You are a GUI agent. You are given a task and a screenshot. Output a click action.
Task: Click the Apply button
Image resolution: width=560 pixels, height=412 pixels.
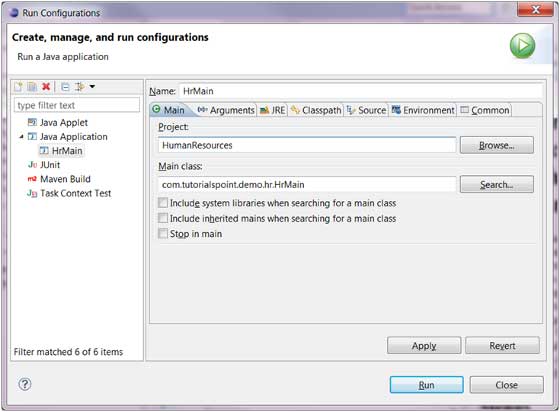(424, 345)
